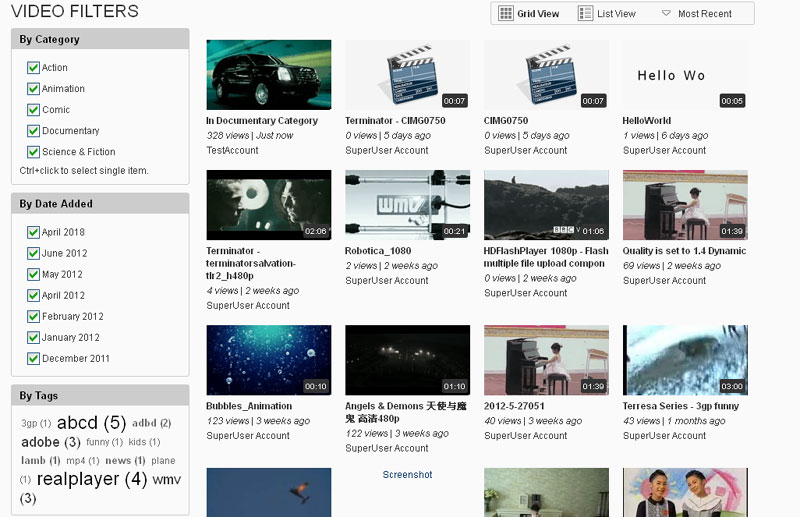Screen dimensions: 800x517
Task: Play the Bubbles_Animation video thumbnail
Action: (268, 360)
